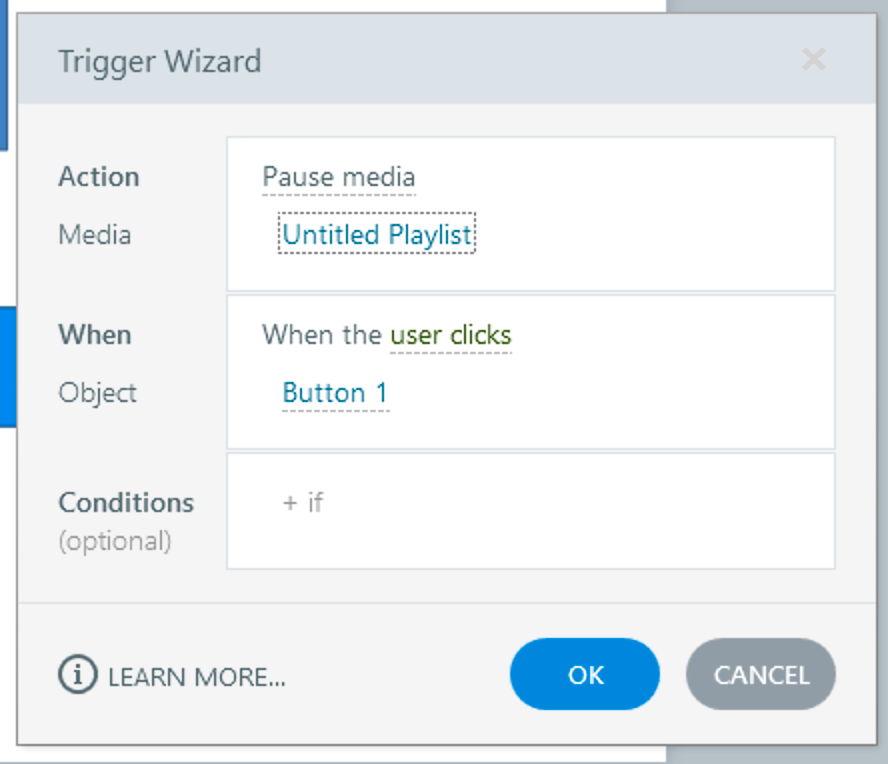Click the Action label
Image resolution: width=888 pixels, height=764 pixels.
coord(99,177)
